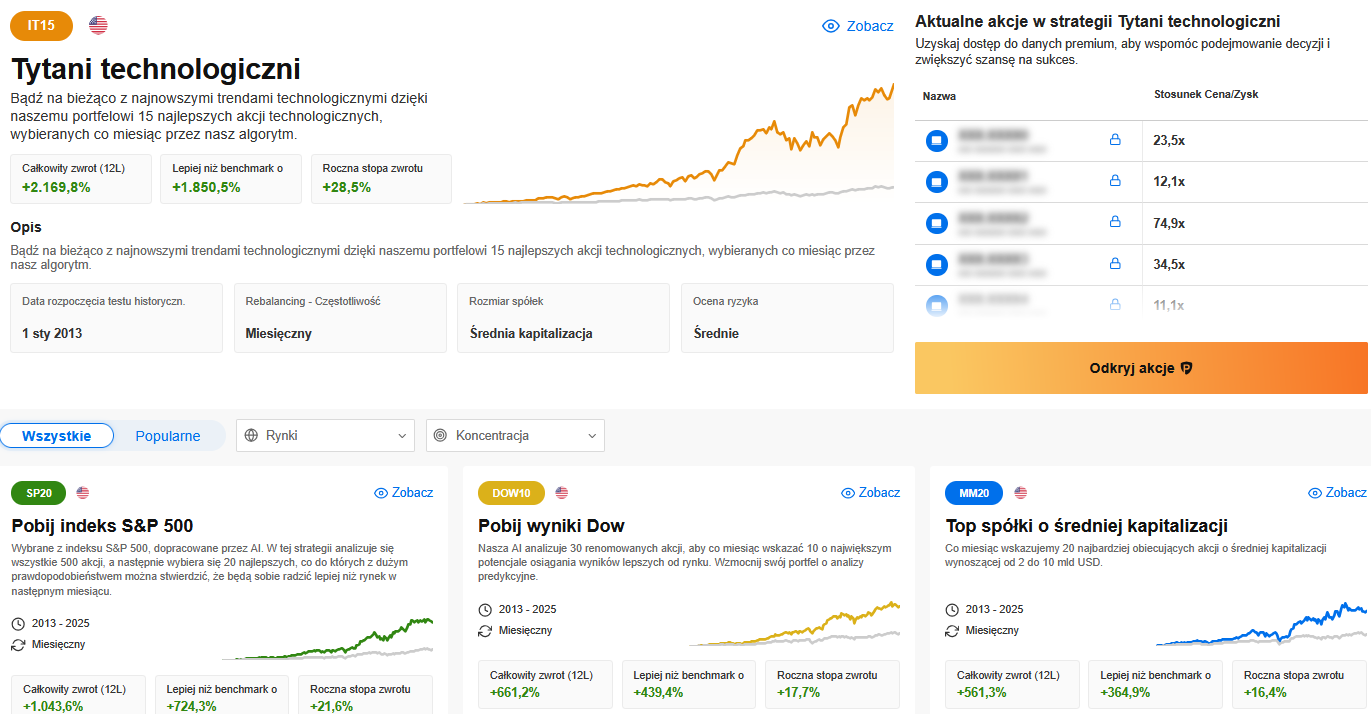1371x714 pixels.
Task: Open Zobacz link on Pobij wyniki Dow card
Action: click(871, 493)
